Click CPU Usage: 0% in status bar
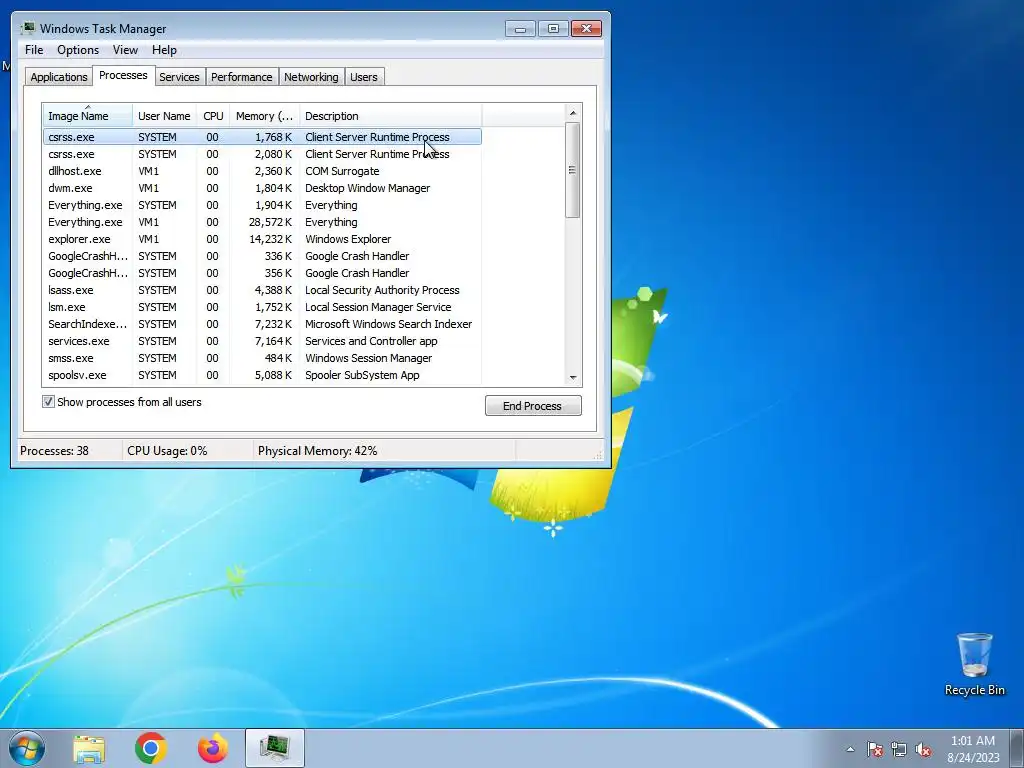 click(x=167, y=451)
